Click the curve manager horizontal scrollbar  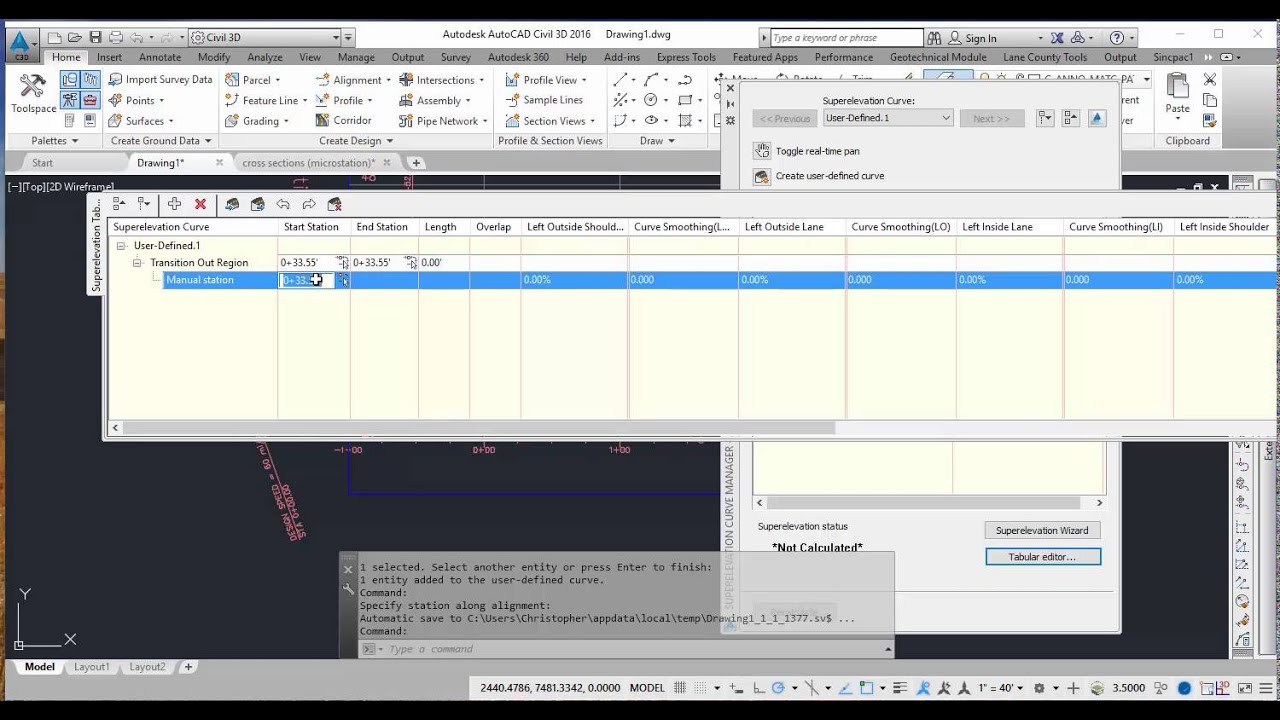[922, 503]
